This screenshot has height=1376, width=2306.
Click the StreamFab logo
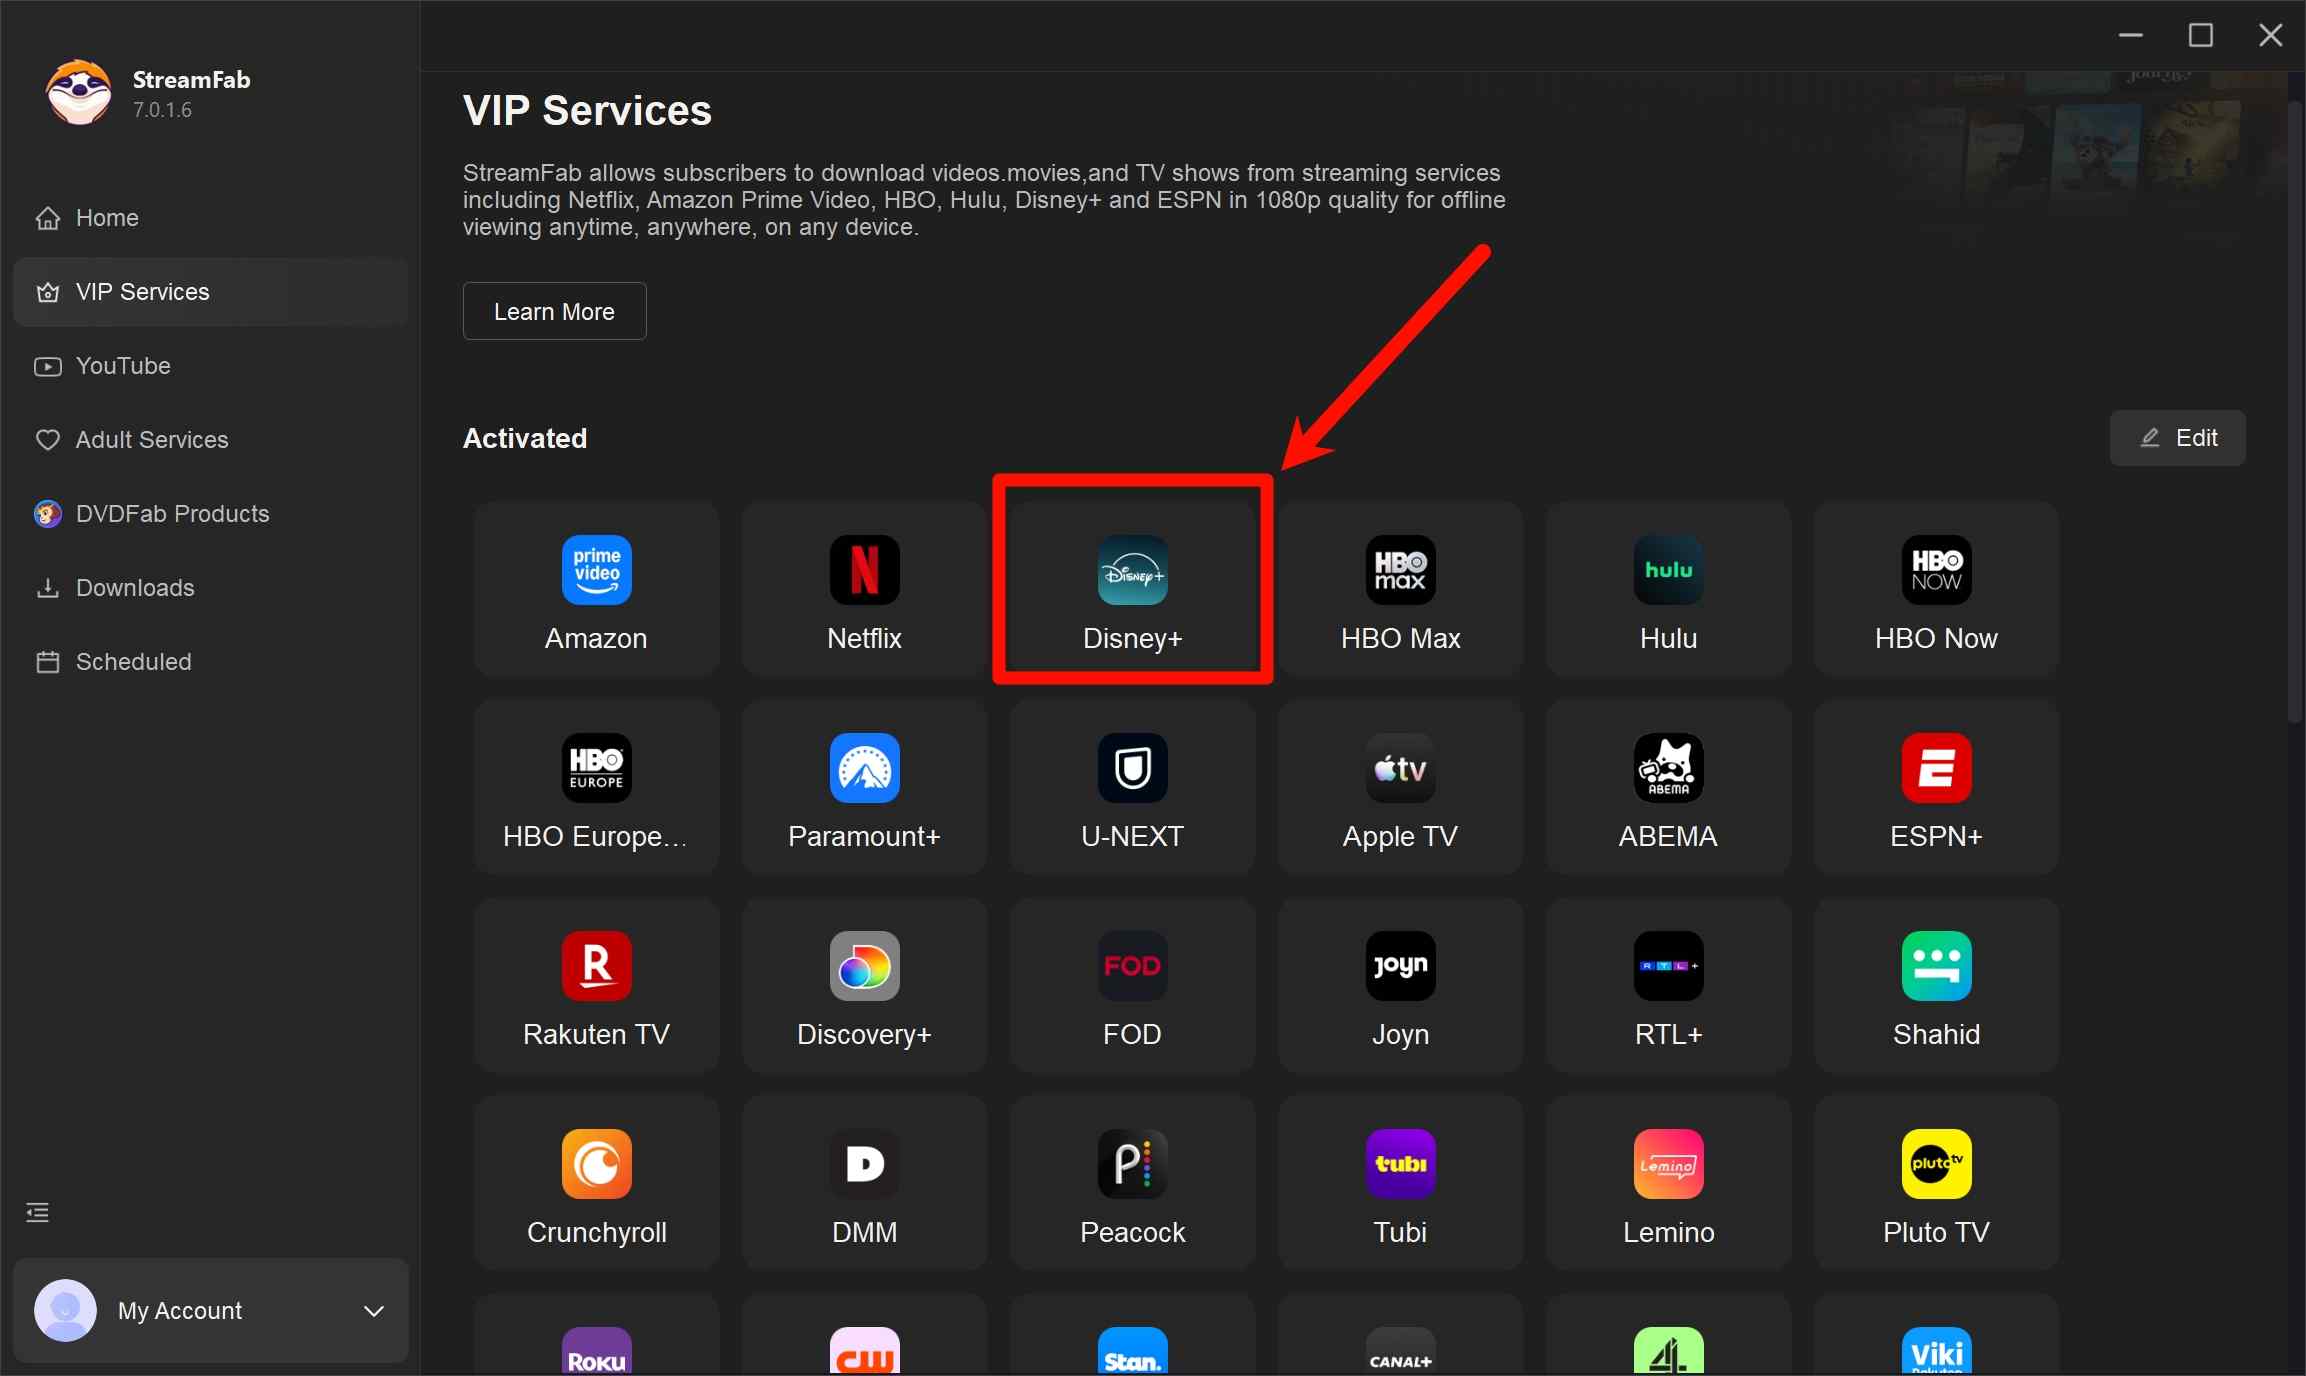(x=77, y=92)
